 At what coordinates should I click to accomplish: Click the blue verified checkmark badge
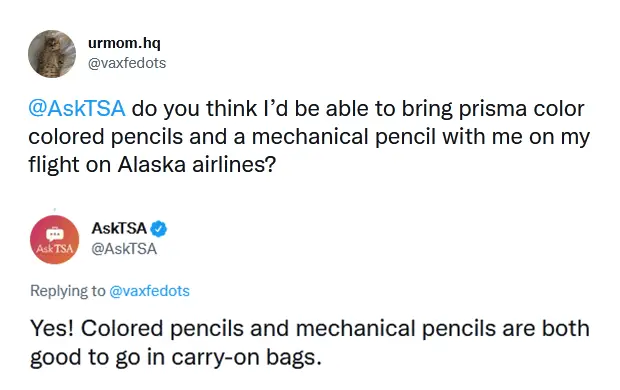tap(159, 229)
